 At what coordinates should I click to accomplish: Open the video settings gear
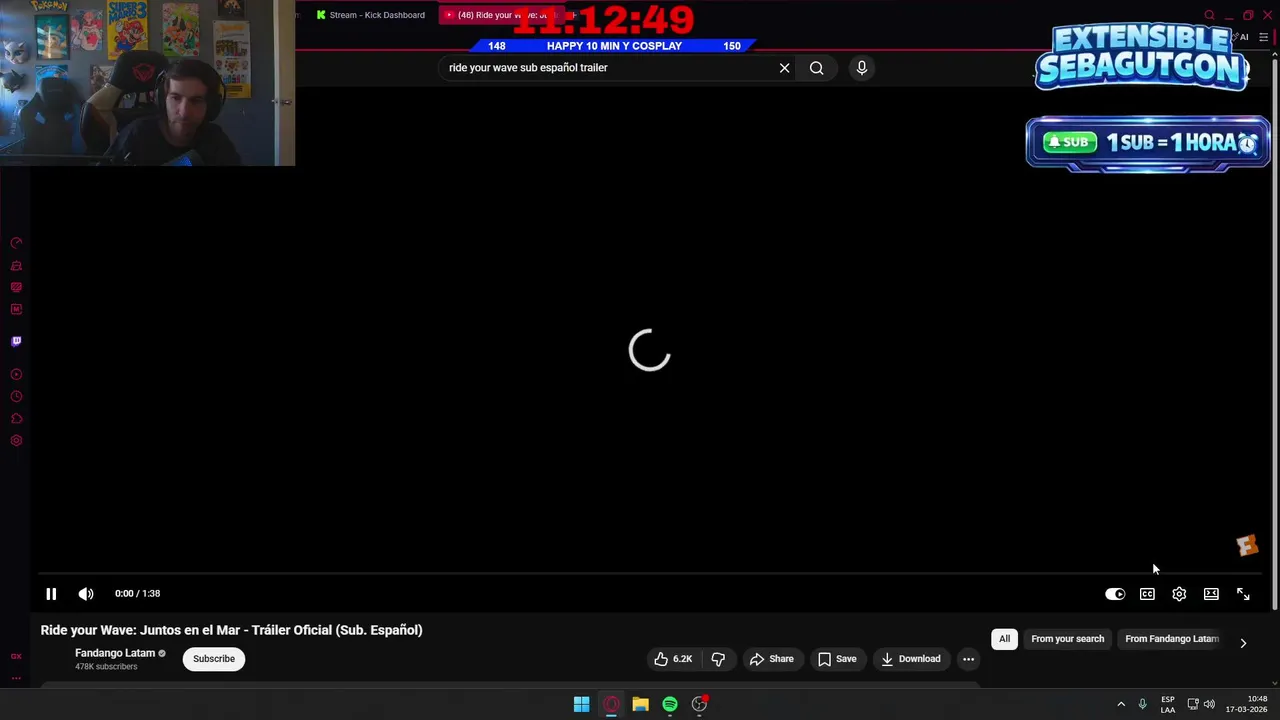coord(1179,594)
